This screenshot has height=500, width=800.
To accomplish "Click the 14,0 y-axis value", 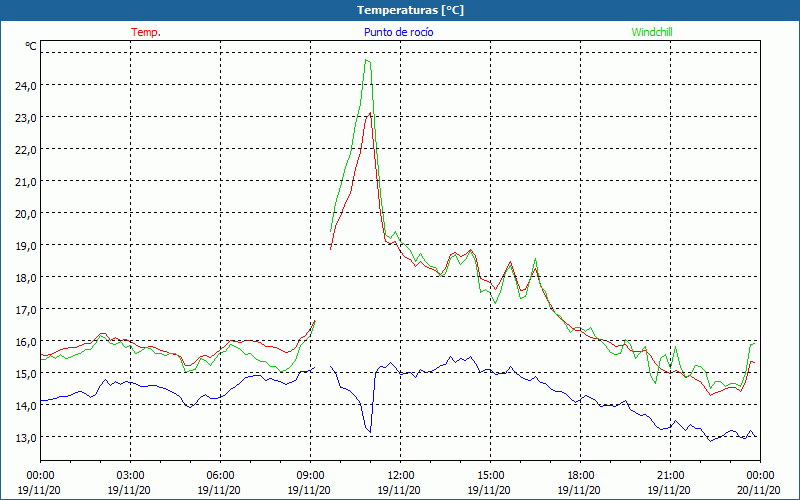I will 26,406.
